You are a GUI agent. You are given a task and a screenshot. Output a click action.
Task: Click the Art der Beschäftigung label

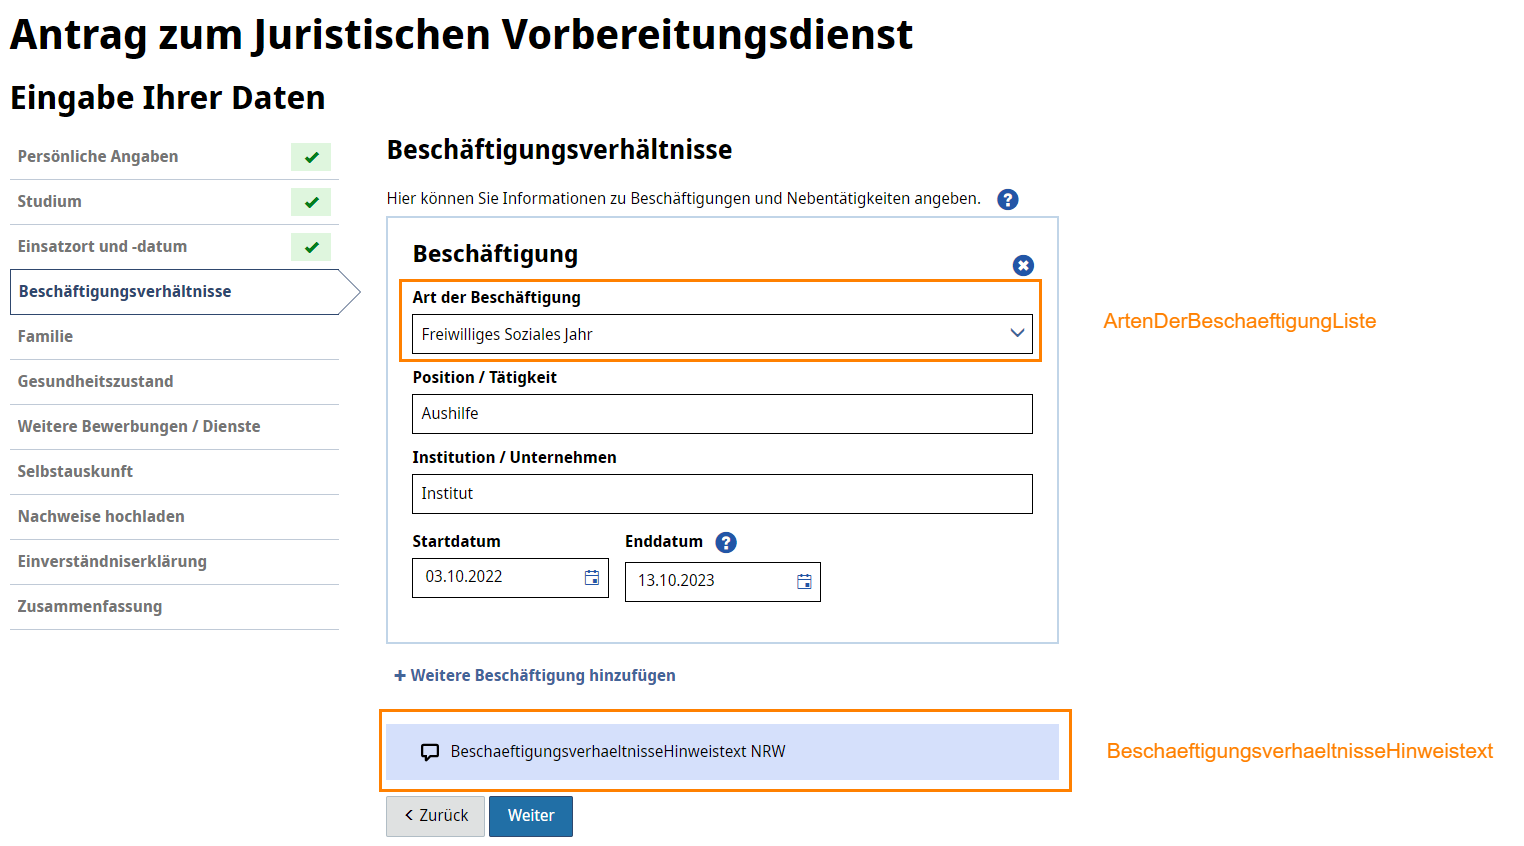pos(496,297)
